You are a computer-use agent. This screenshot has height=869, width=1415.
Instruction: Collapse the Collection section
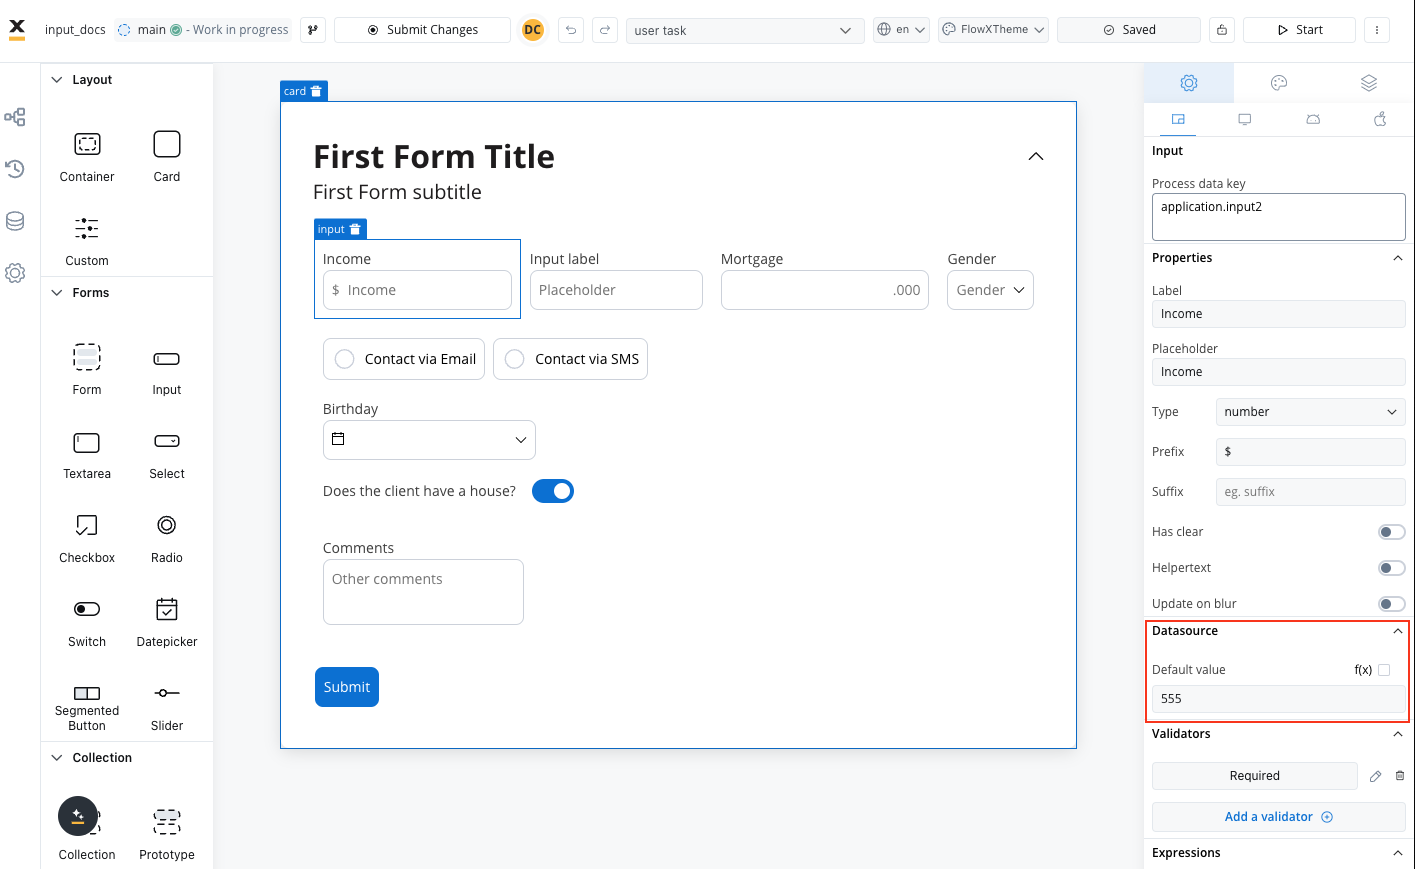[x=57, y=758]
